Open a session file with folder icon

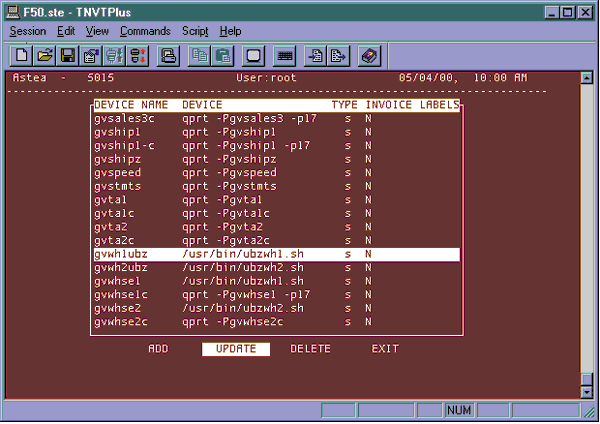point(45,55)
